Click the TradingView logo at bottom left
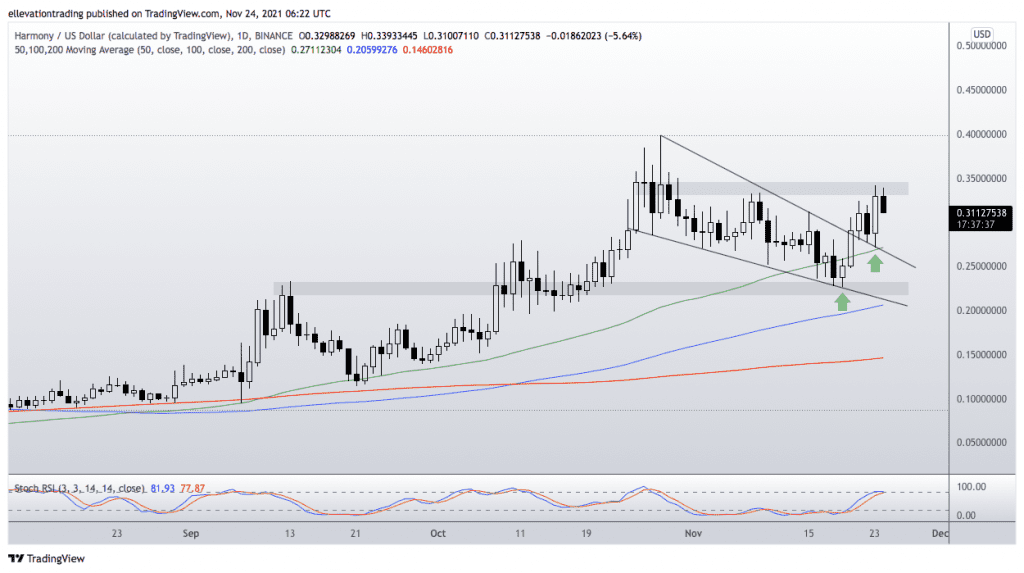This screenshot has width=1024, height=573. click(46, 558)
